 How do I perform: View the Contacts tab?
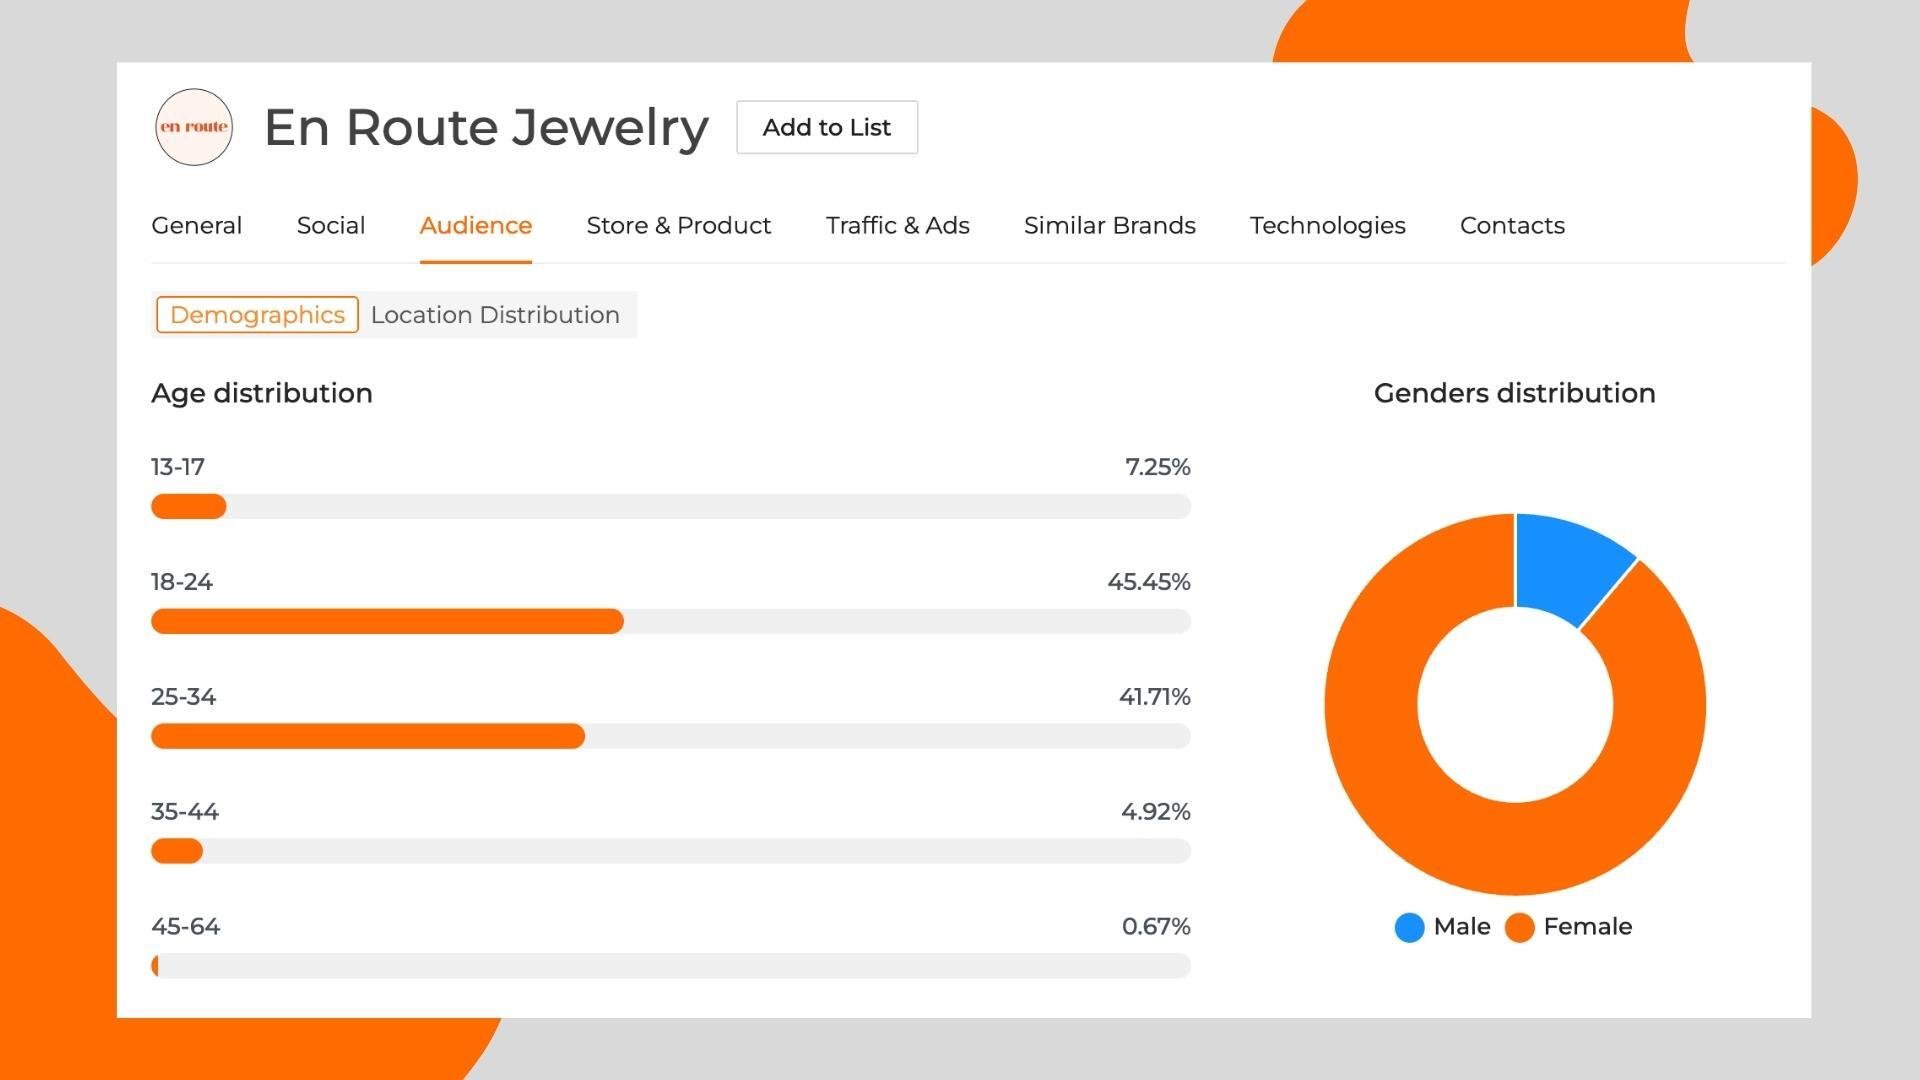pos(1512,226)
